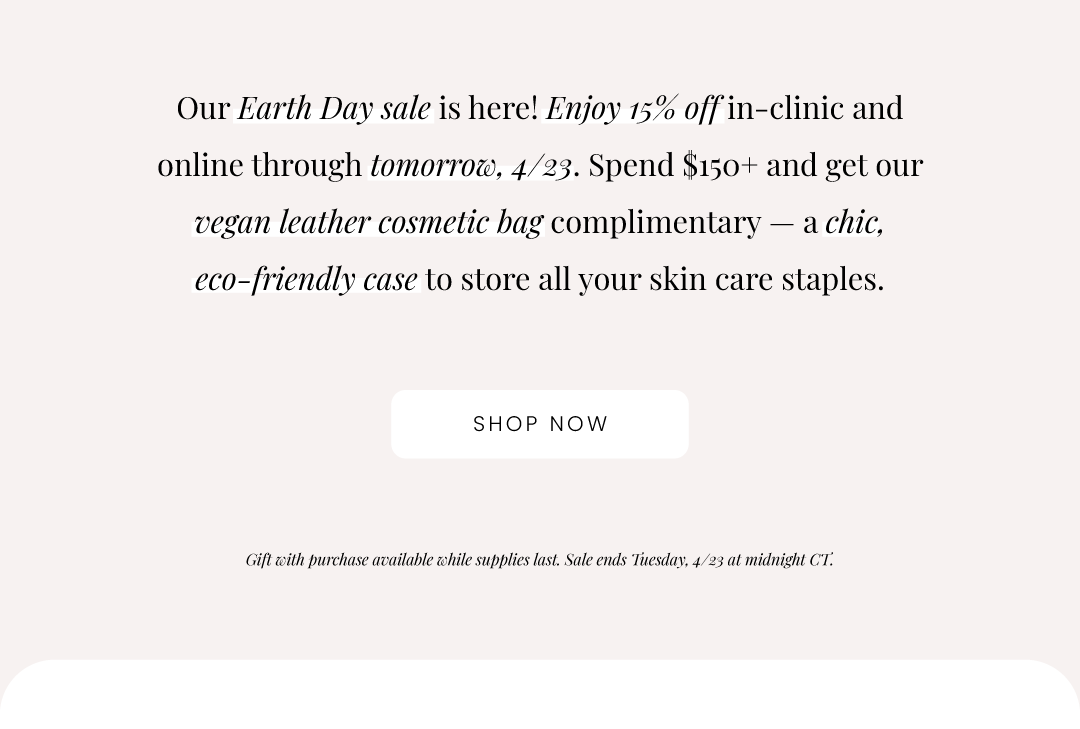Click the italic word 'chic,'
This screenshot has height=729, width=1080.
click(854, 223)
